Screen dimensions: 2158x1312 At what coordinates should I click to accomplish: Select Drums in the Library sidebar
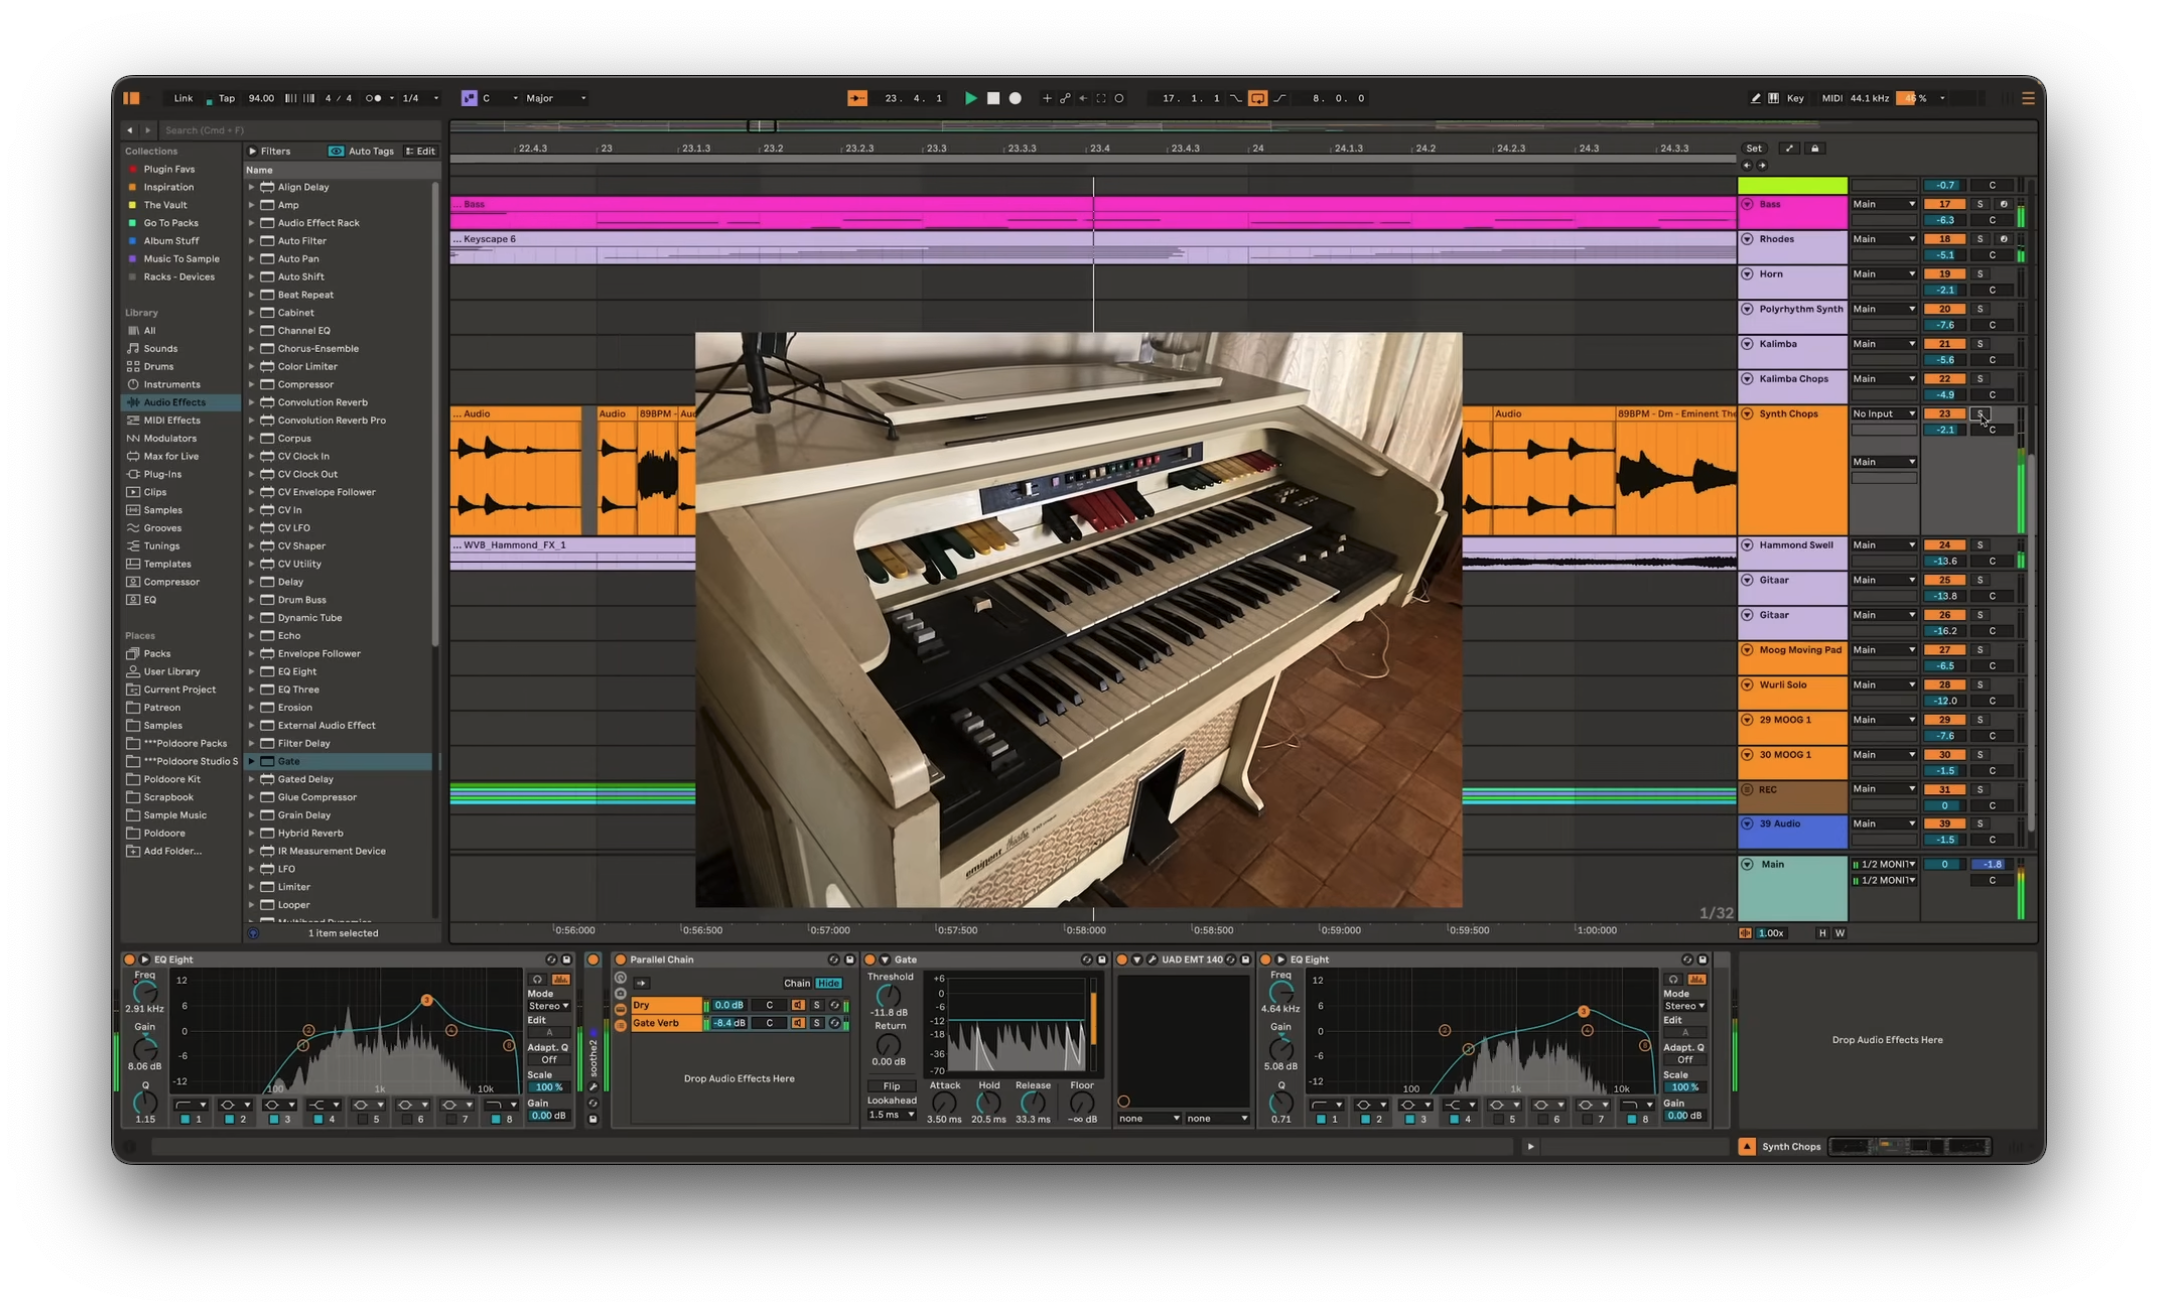tap(158, 366)
